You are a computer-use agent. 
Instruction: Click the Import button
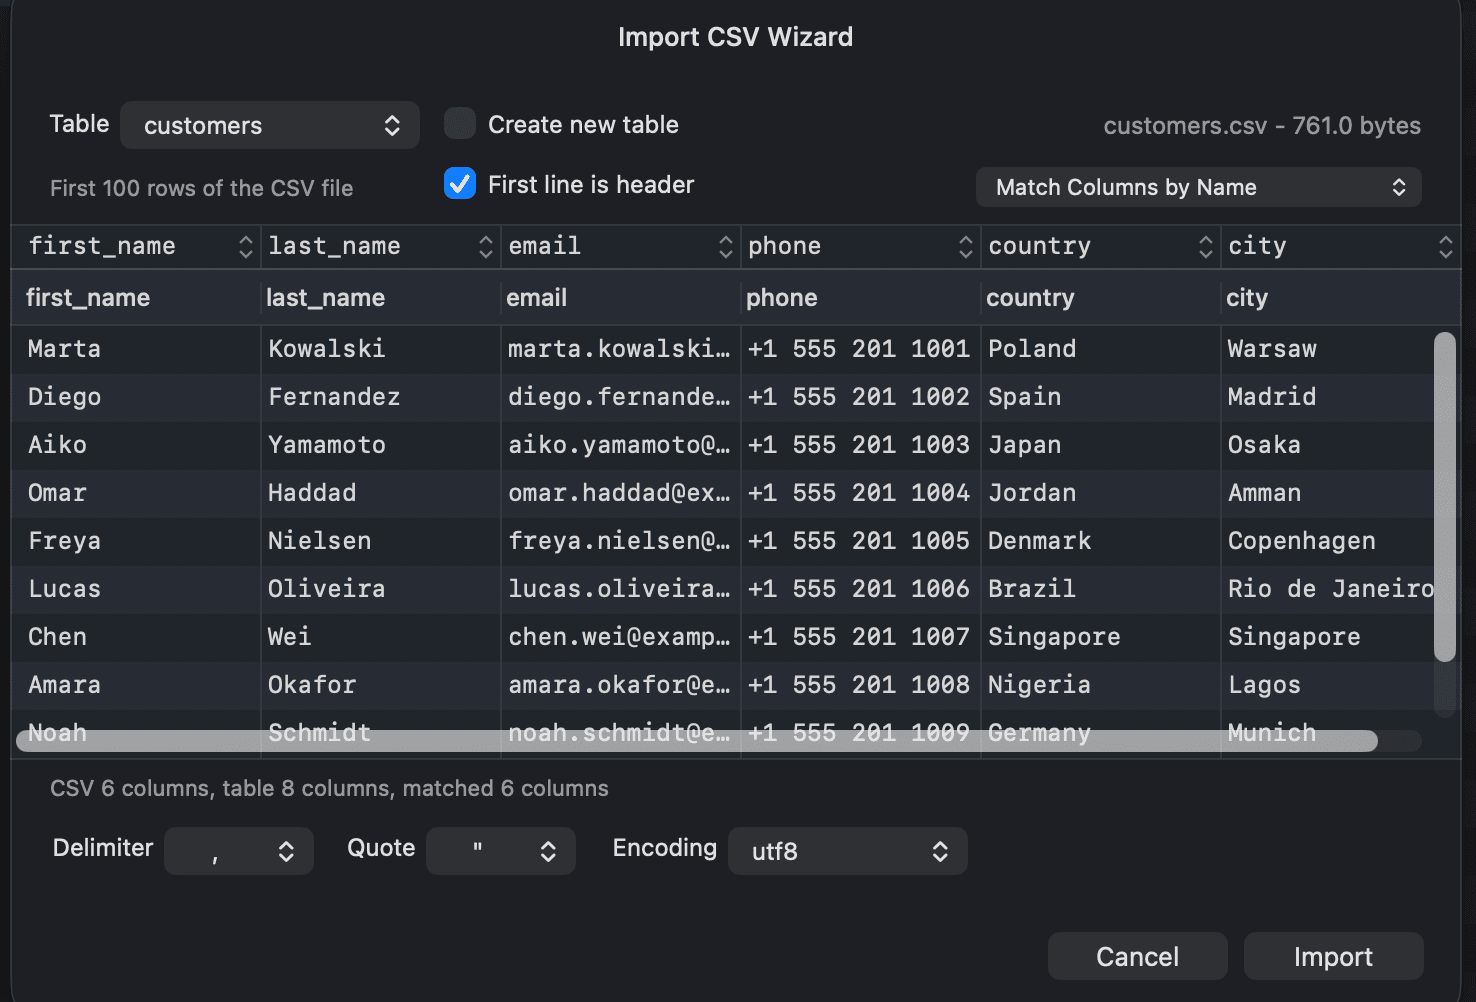(1333, 956)
